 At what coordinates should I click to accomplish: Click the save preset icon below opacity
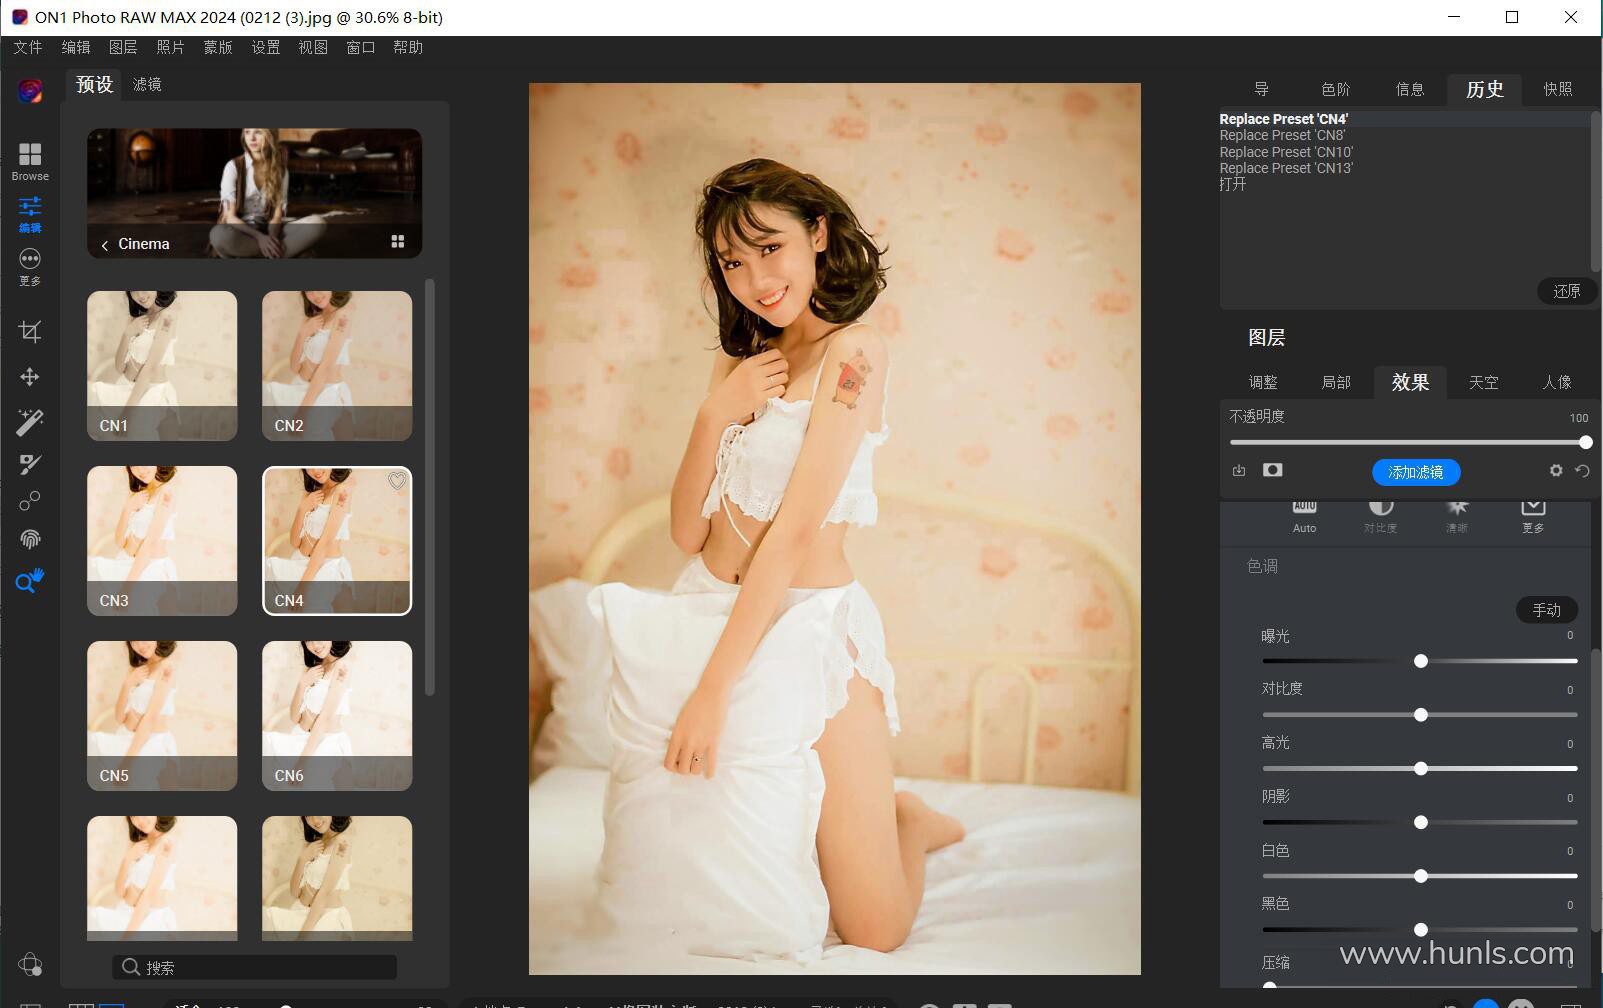[1239, 470]
